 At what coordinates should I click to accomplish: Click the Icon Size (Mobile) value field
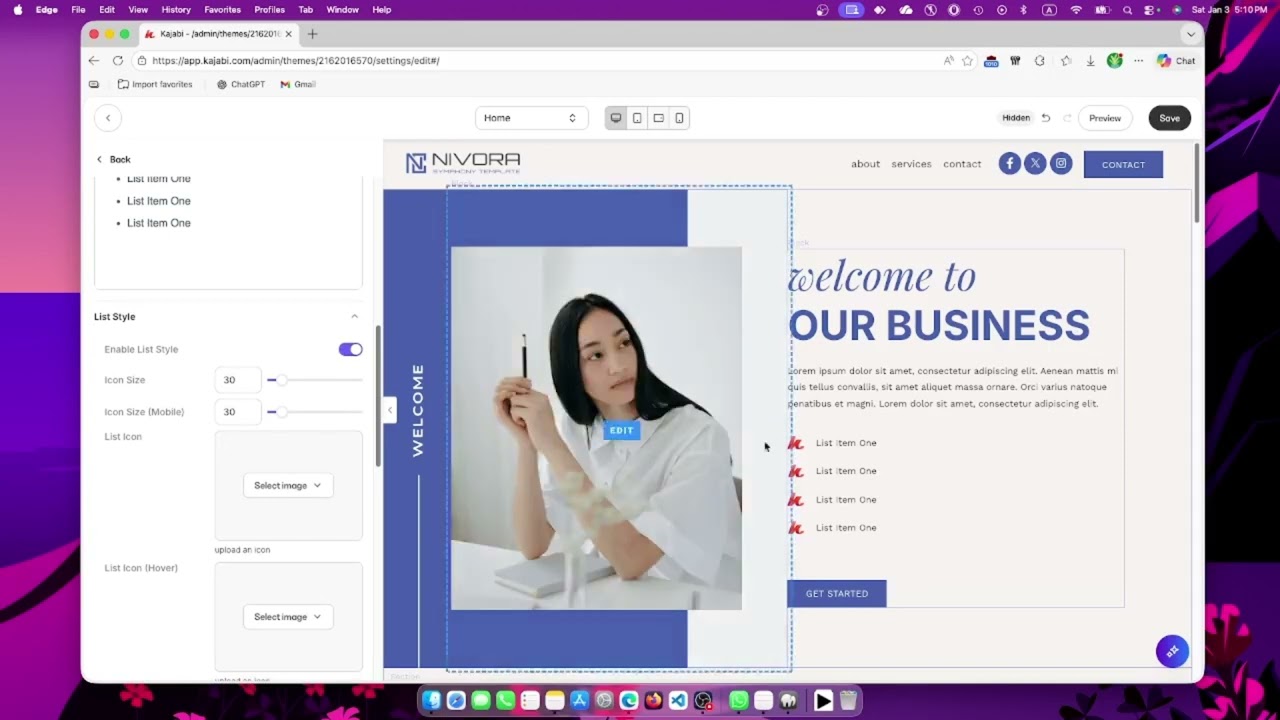coord(238,412)
